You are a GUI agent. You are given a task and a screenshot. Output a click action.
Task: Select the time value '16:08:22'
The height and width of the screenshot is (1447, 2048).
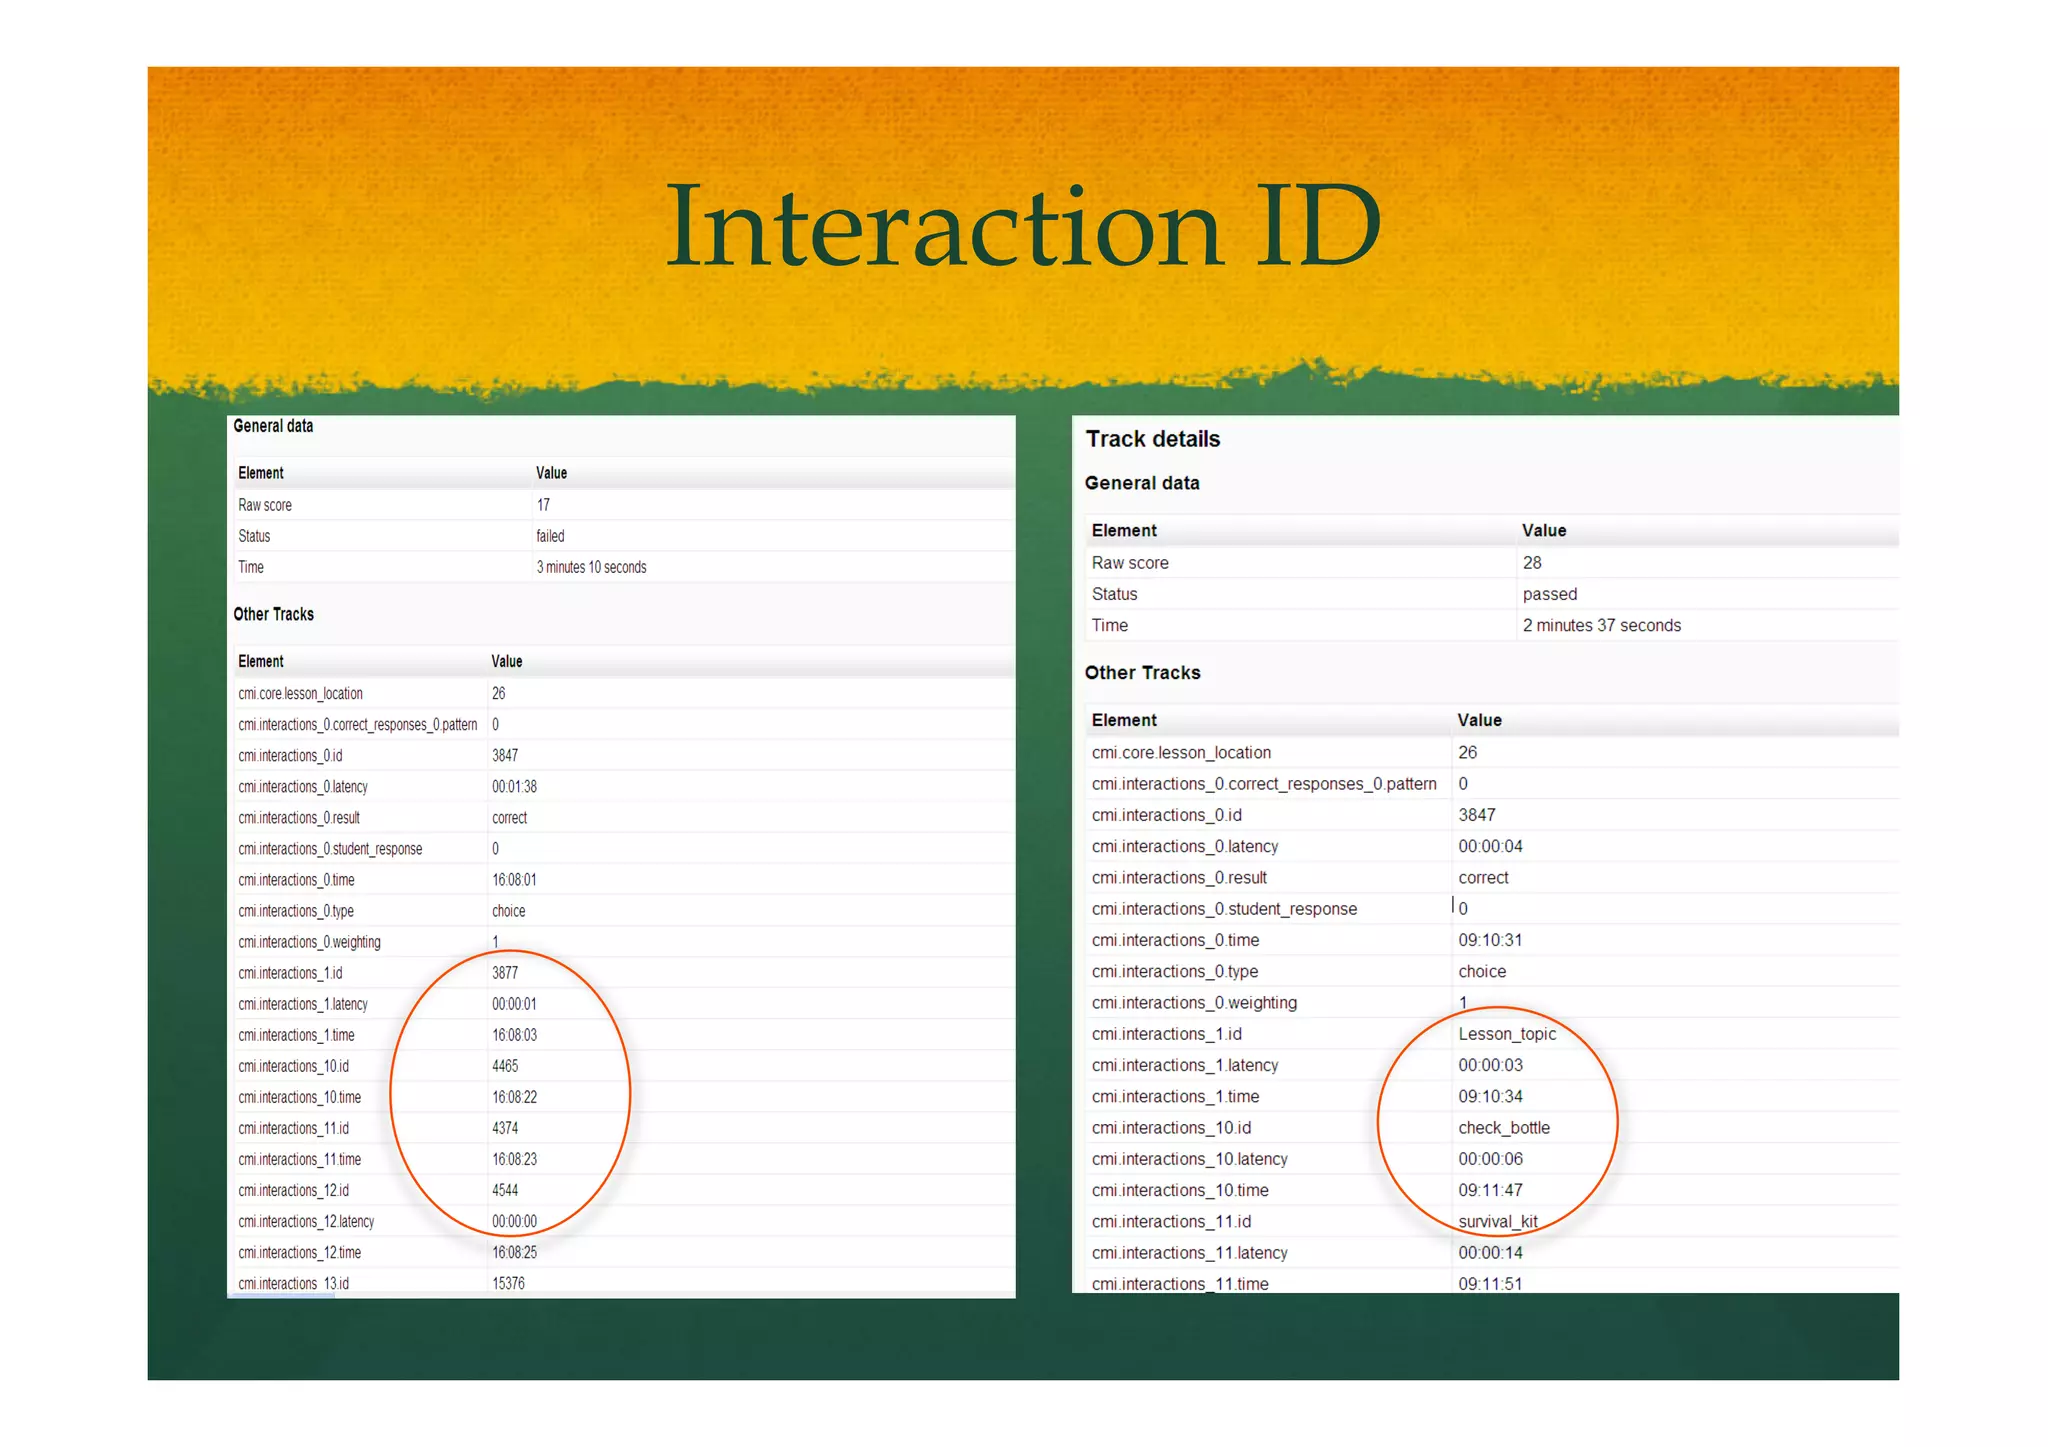(x=514, y=1097)
